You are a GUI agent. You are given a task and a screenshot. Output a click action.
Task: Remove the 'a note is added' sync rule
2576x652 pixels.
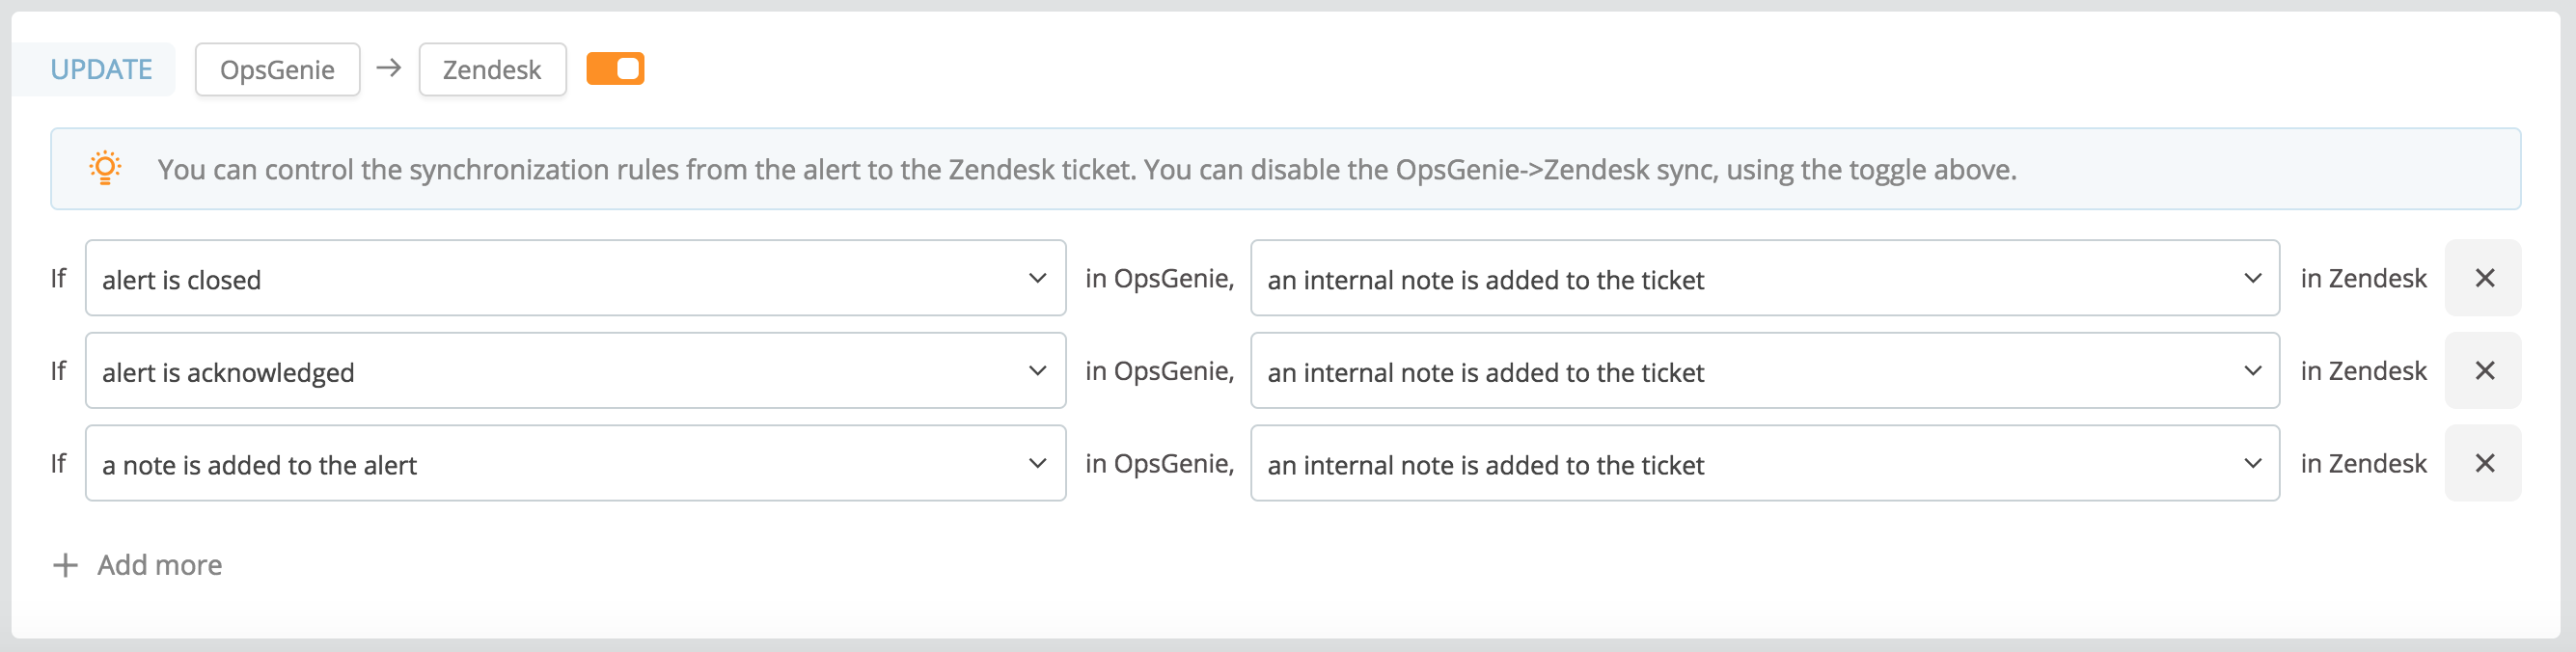(x=2483, y=463)
